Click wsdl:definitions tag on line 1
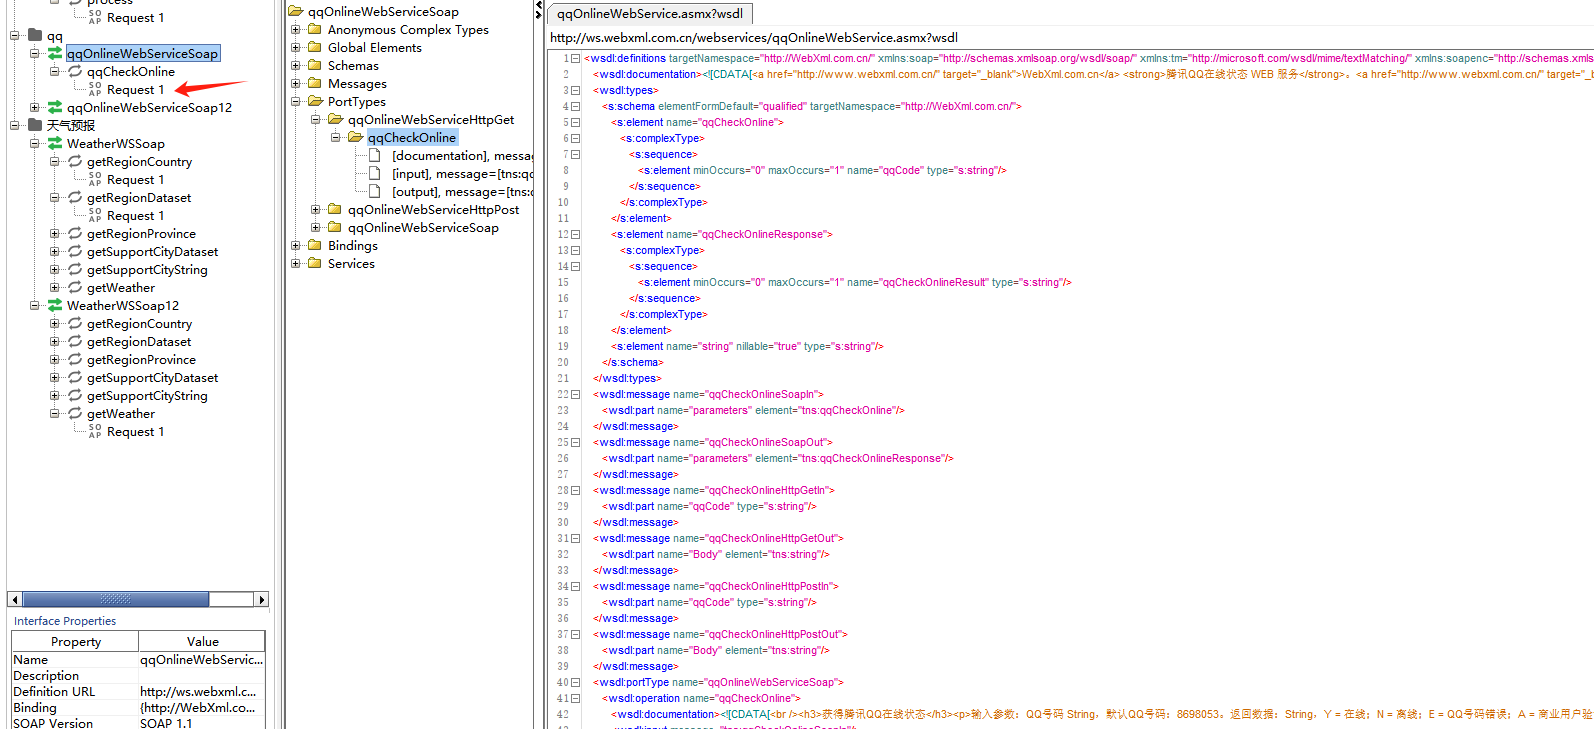 pyautogui.click(x=625, y=58)
